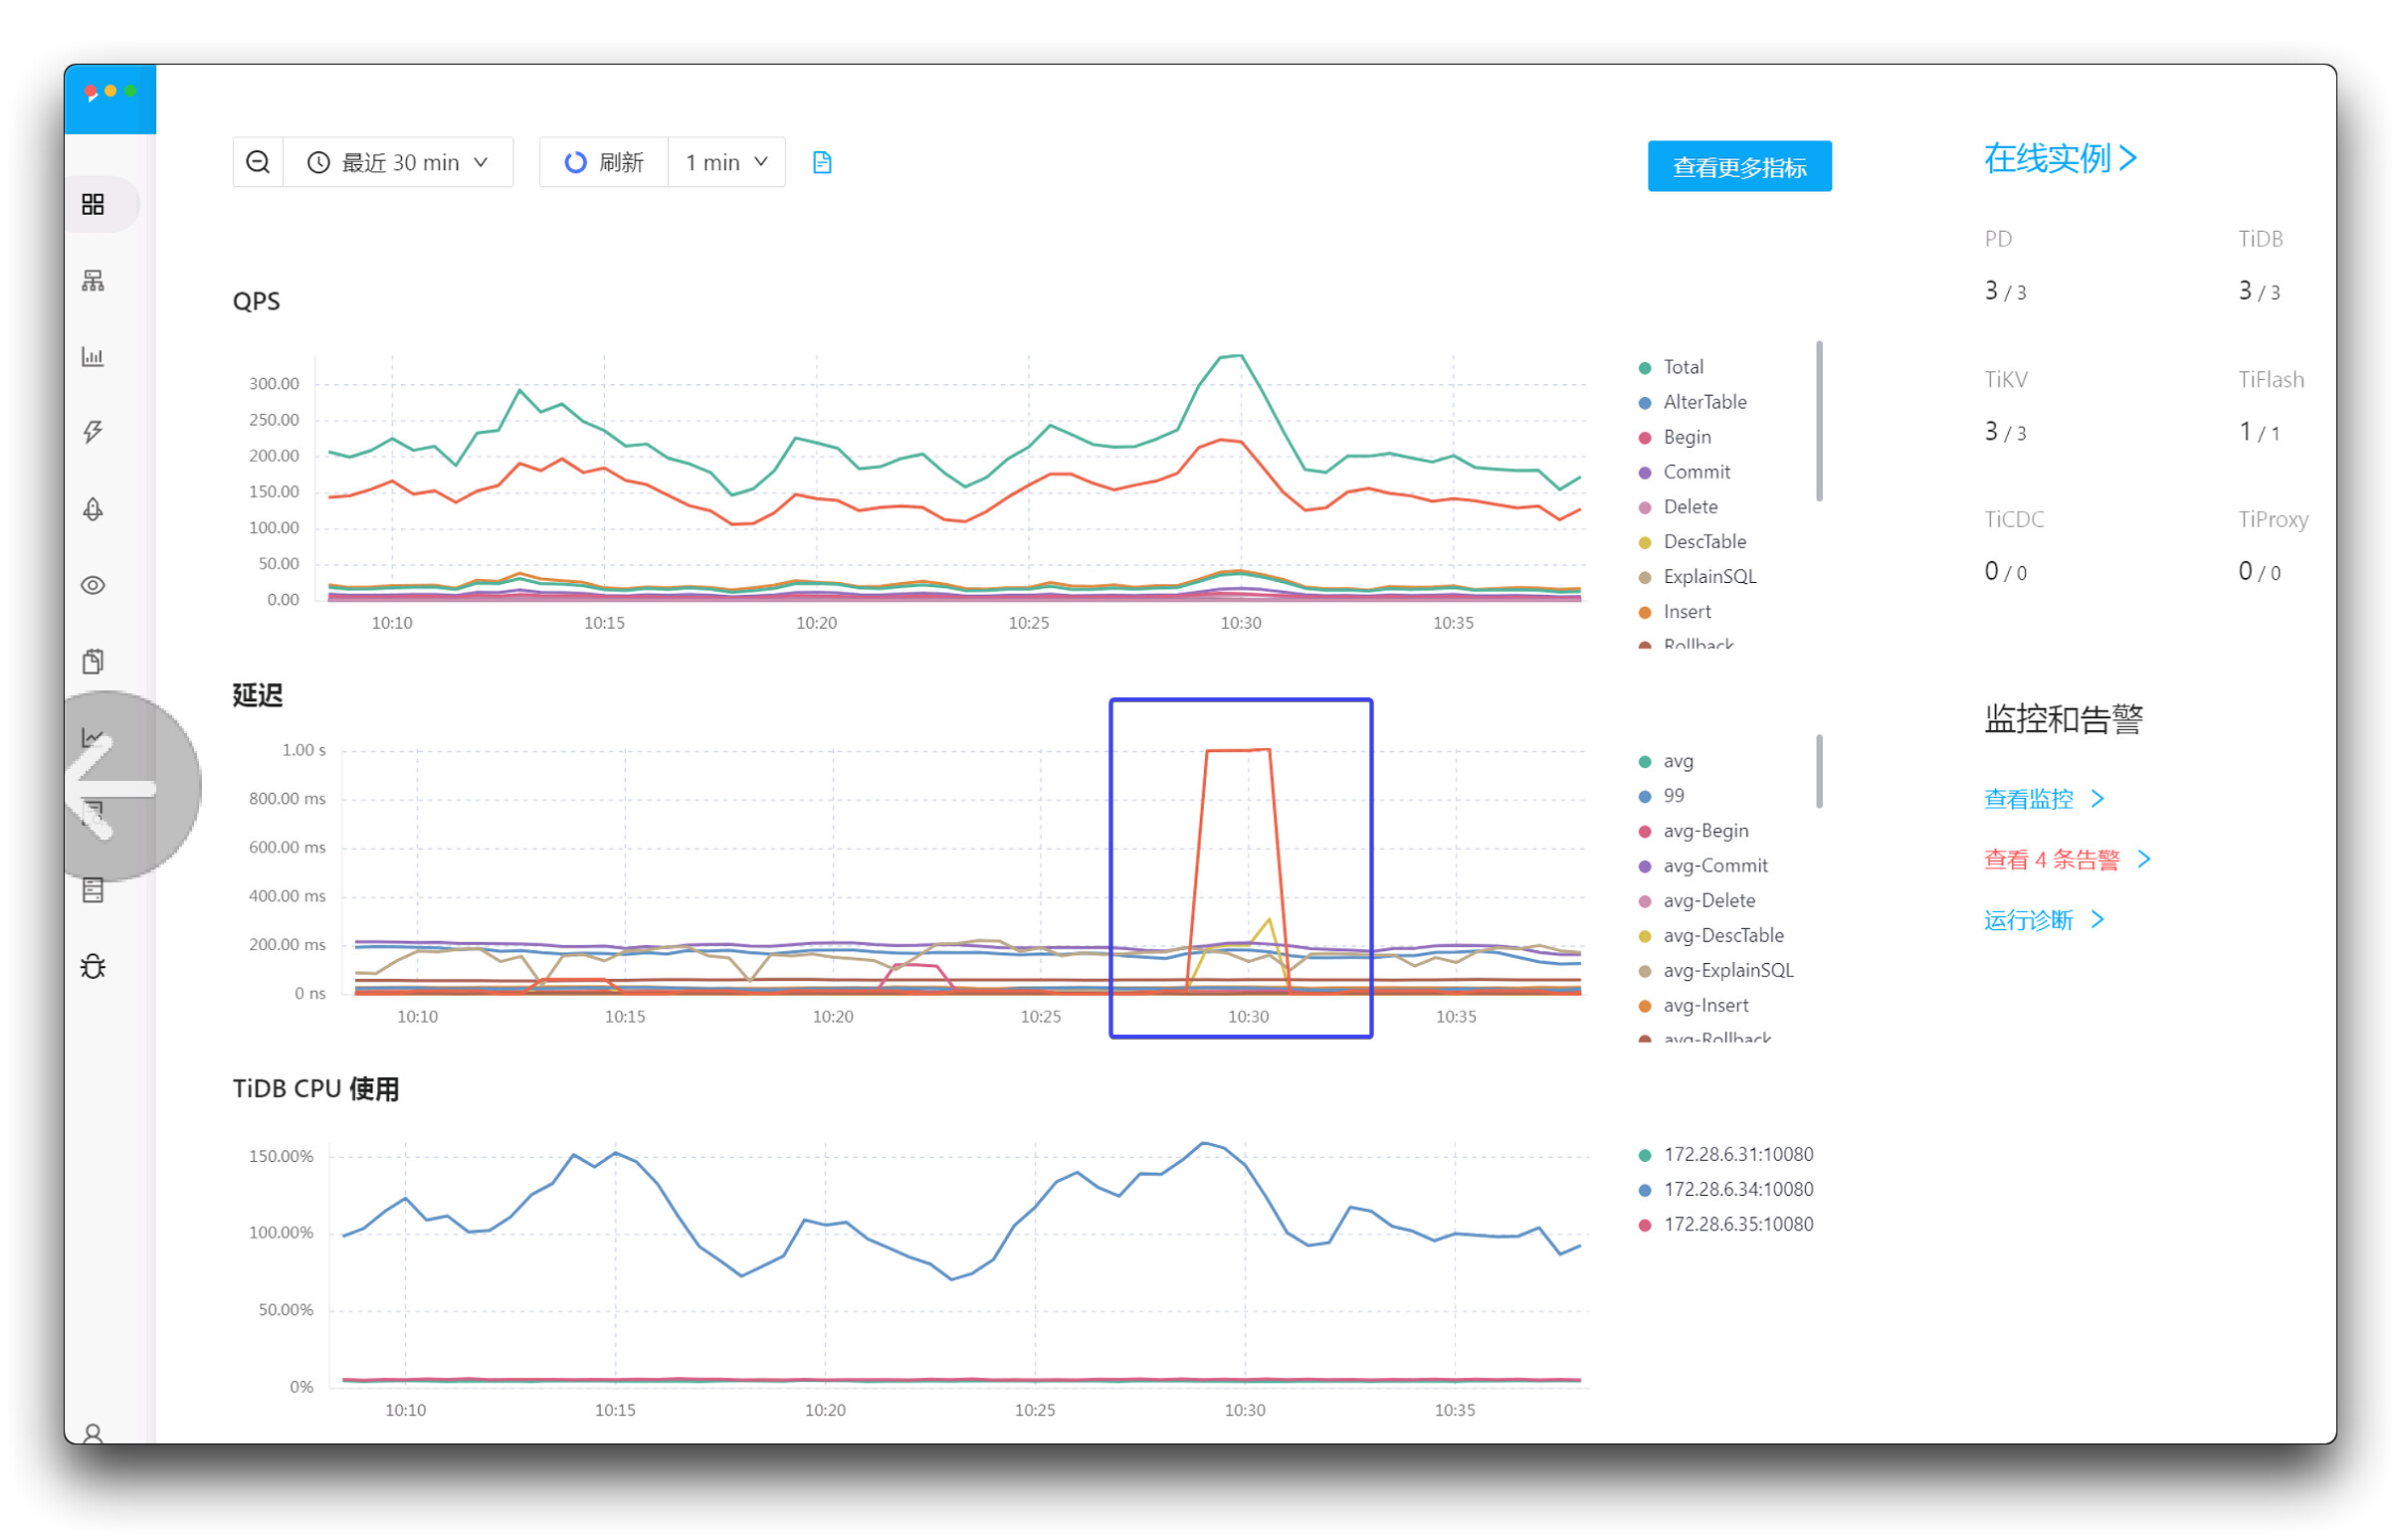Toggle 172.28.6.34:10080 CPU series
Image resolution: width=2401 pixels, height=1540 pixels.
point(1737,1189)
